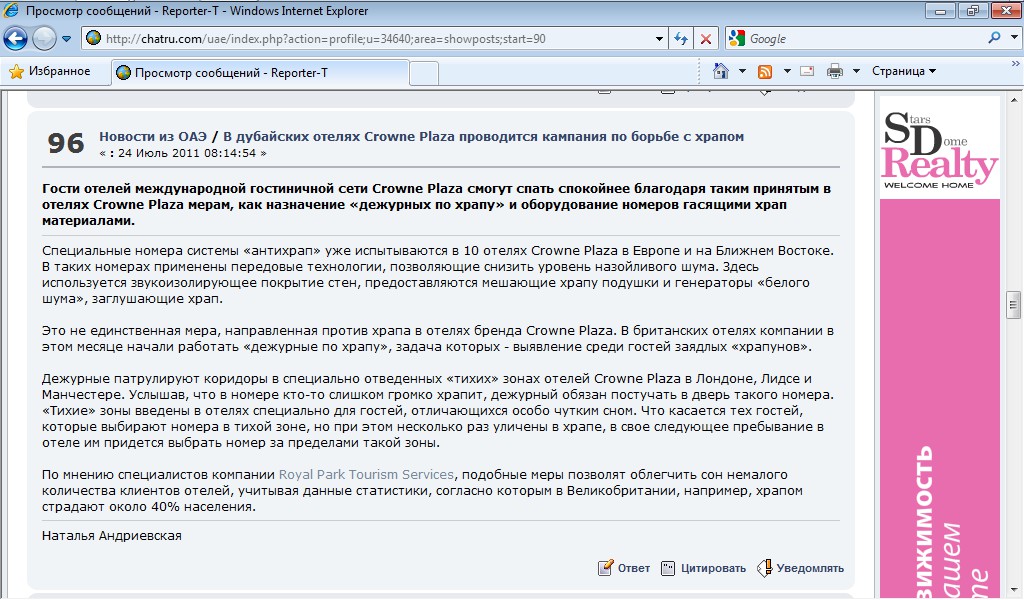Click the notify icon beside Уведомлять
Image resolution: width=1024 pixels, height=600 pixels.
765,567
